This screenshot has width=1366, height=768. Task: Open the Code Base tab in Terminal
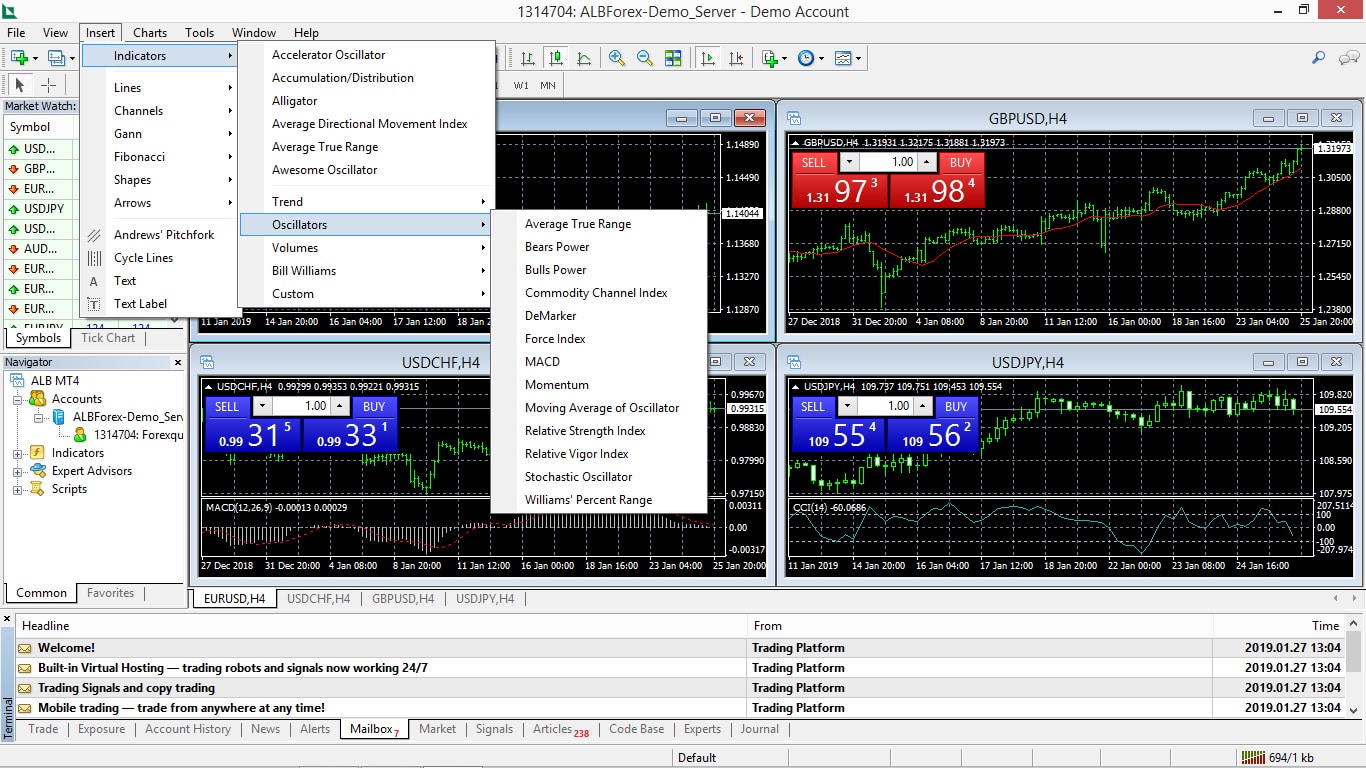[x=636, y=728]
